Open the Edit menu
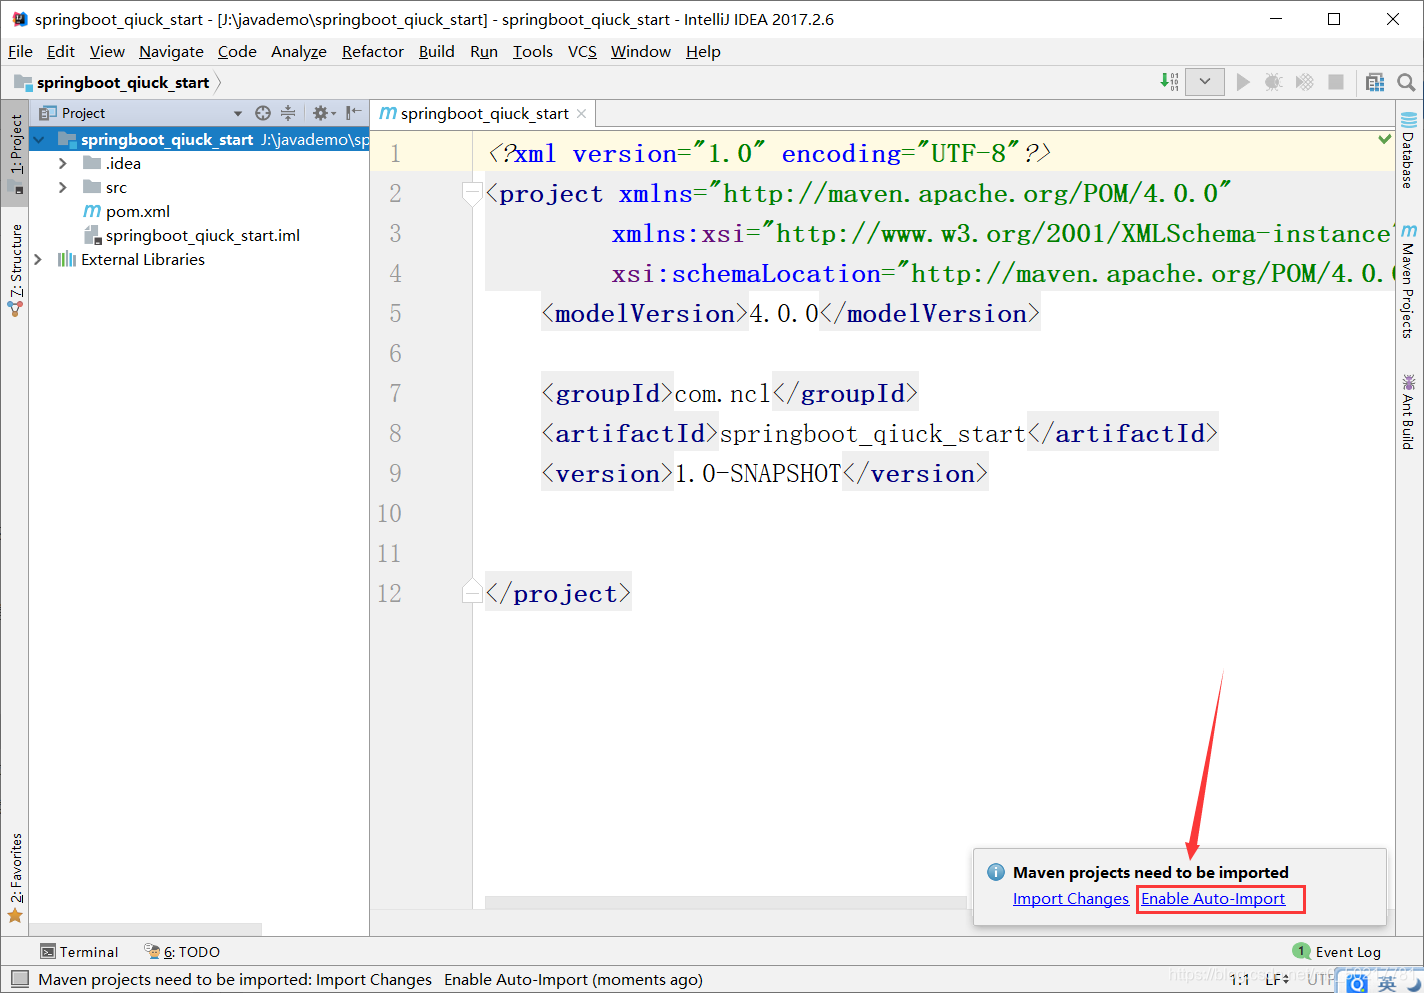Screen dimensions: 1424x993 (60, 51)
